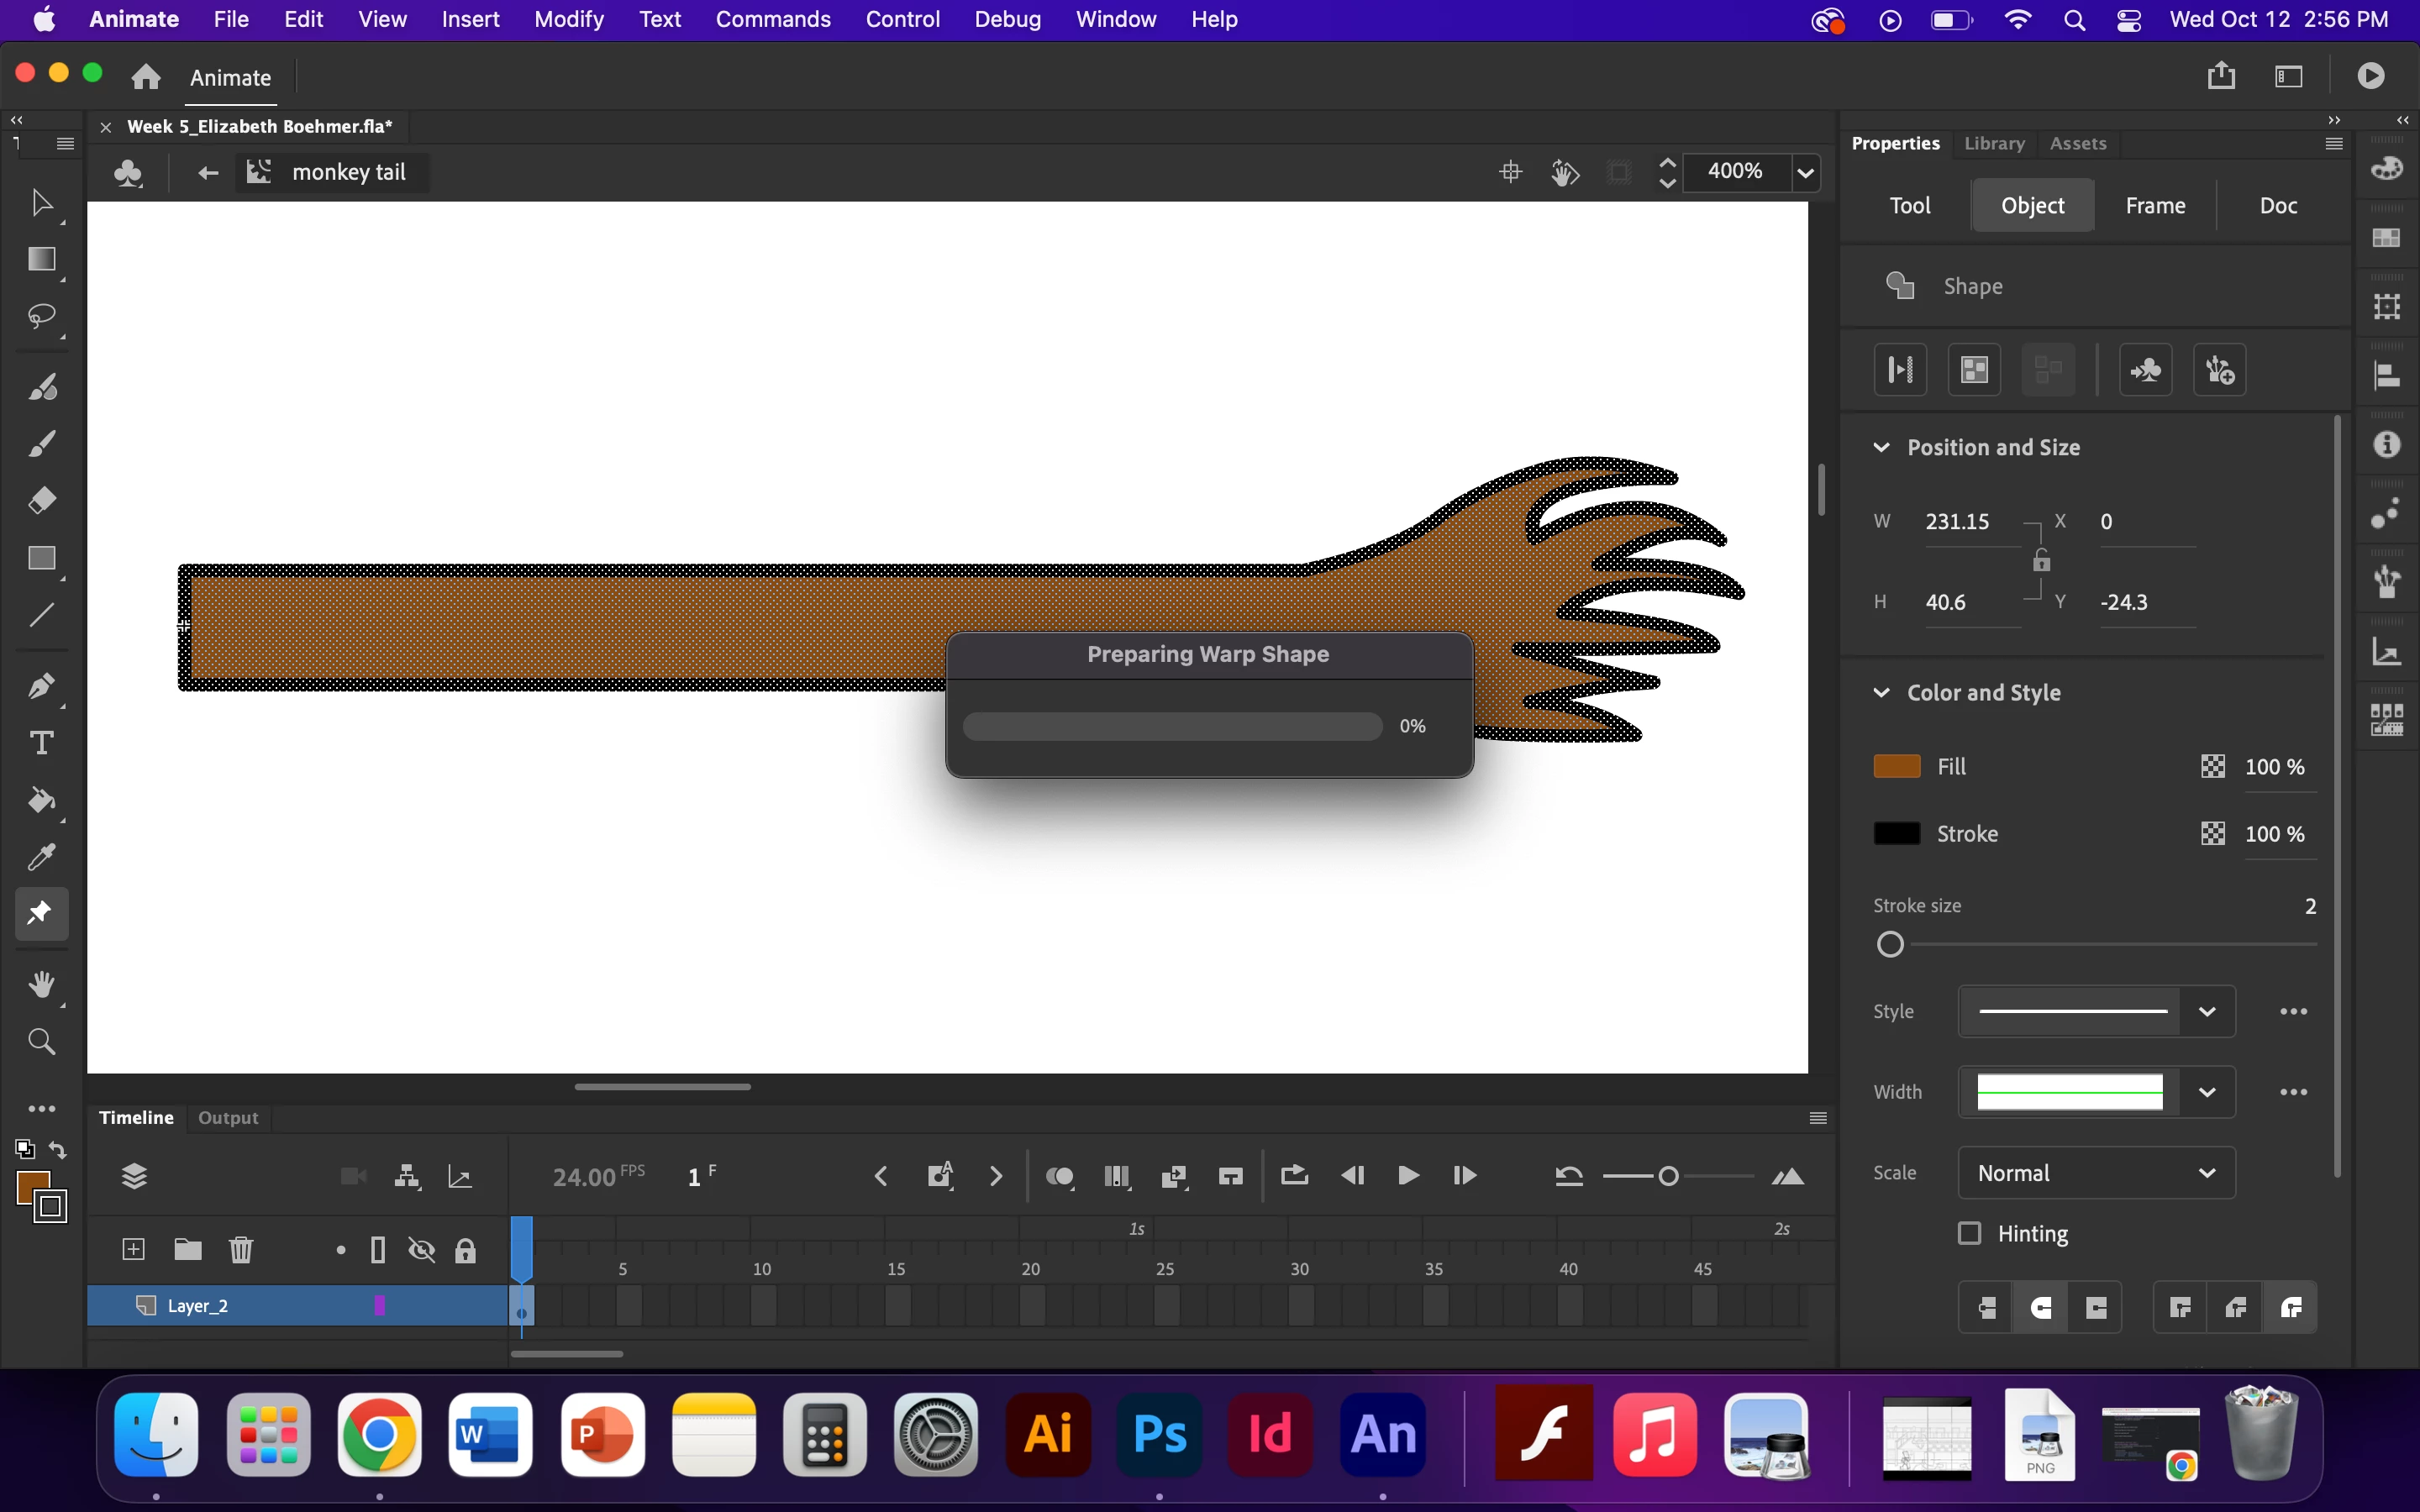Click the Onion Skin timeline icon
This screenshot has height=1512, width=2420.
click(1059, 1176)
